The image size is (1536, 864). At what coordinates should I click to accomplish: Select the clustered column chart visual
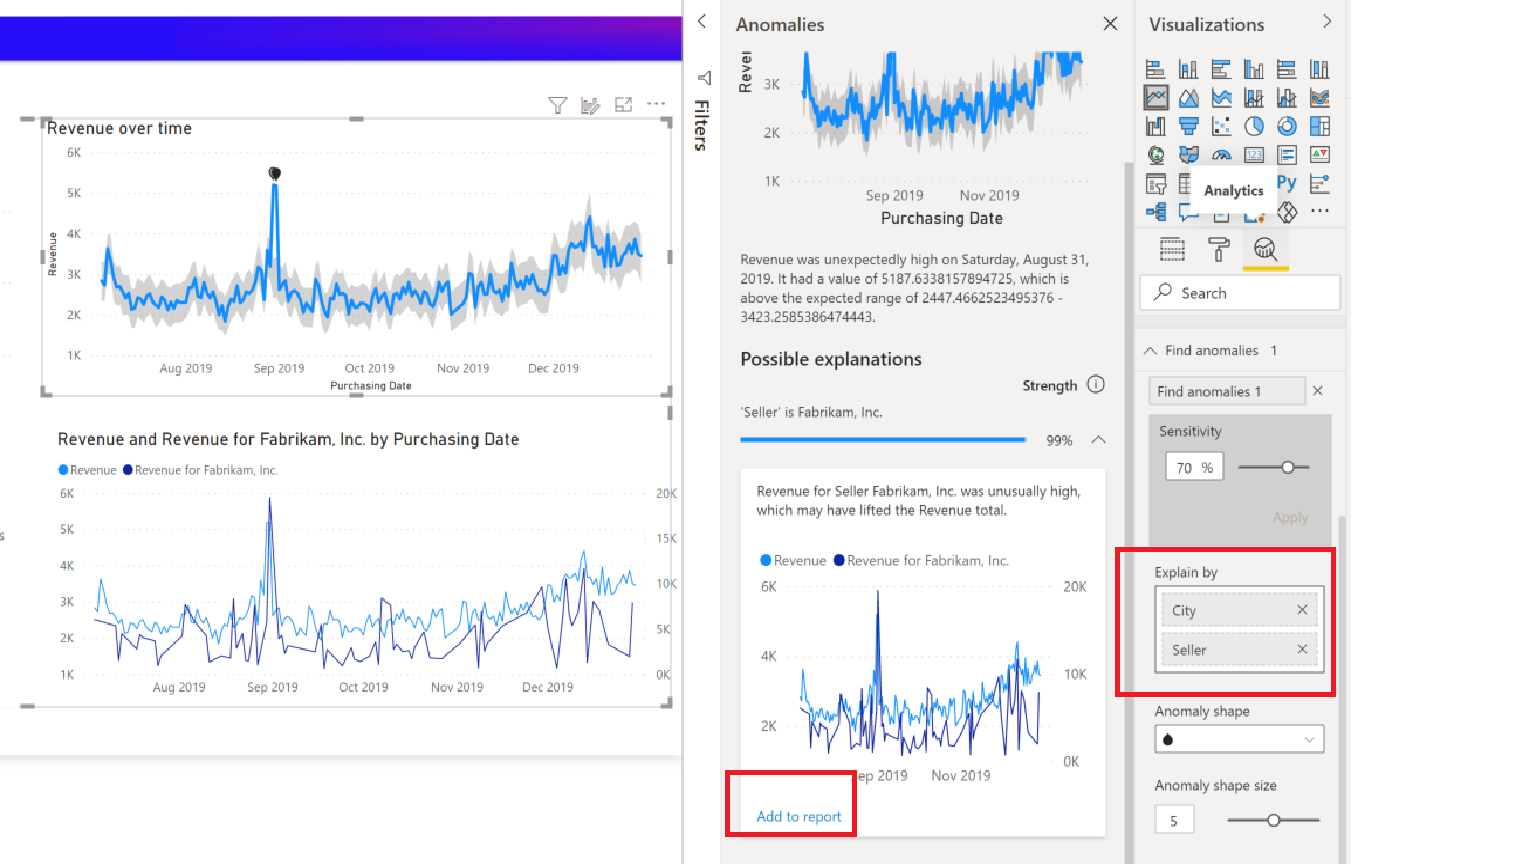click(1254, 69)
